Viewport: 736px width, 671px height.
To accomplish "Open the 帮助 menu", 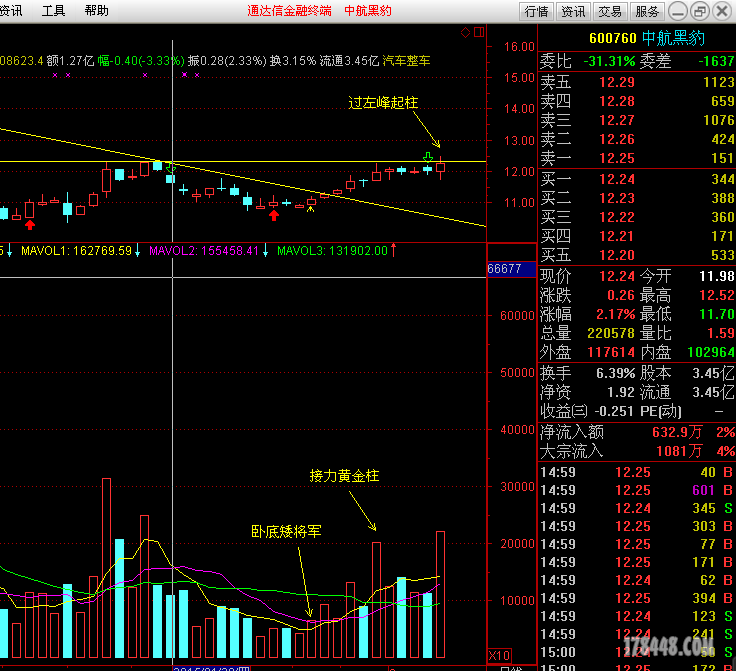I will point(96,11).
